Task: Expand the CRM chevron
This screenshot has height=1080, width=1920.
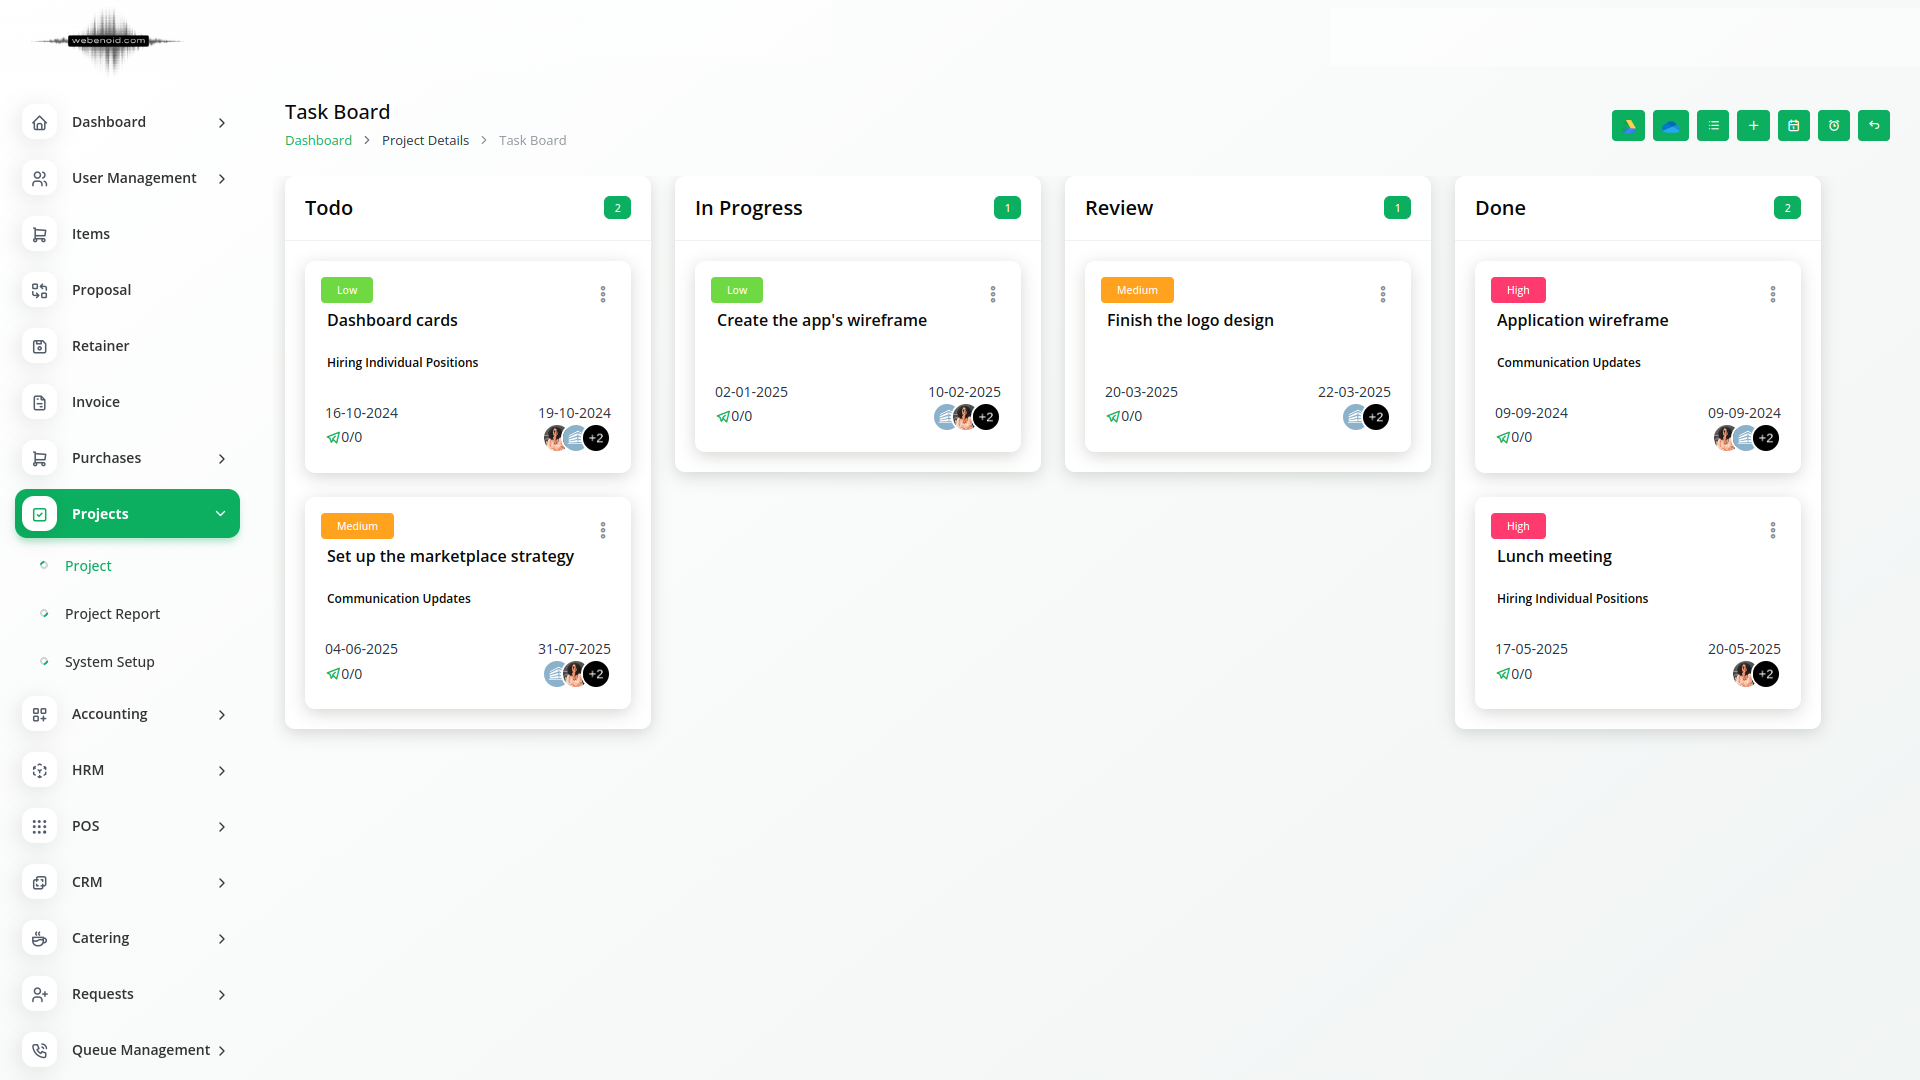Action: click(x=222, y=883)
